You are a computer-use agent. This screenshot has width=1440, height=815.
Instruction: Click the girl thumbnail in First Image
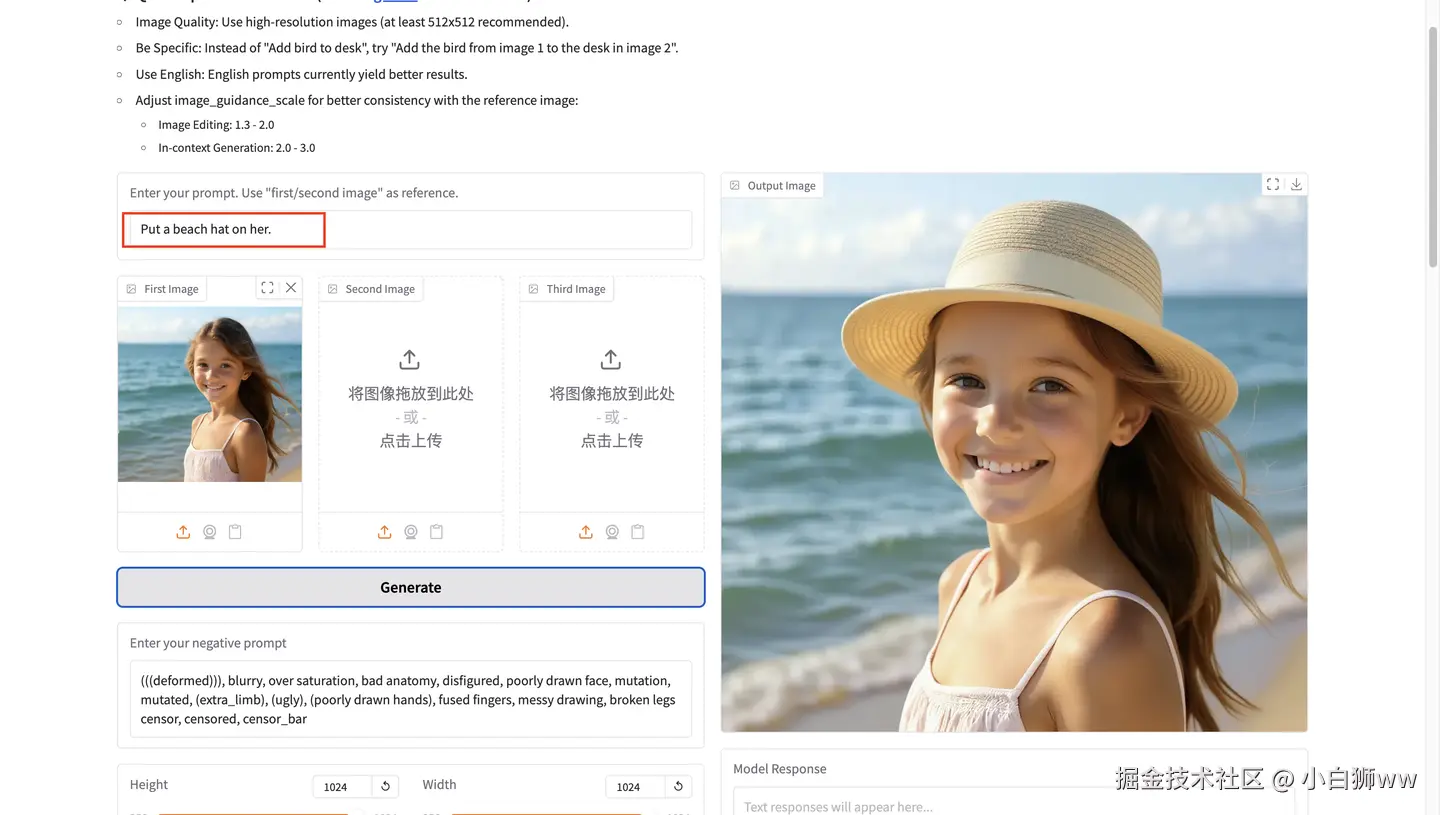point(210,394)
